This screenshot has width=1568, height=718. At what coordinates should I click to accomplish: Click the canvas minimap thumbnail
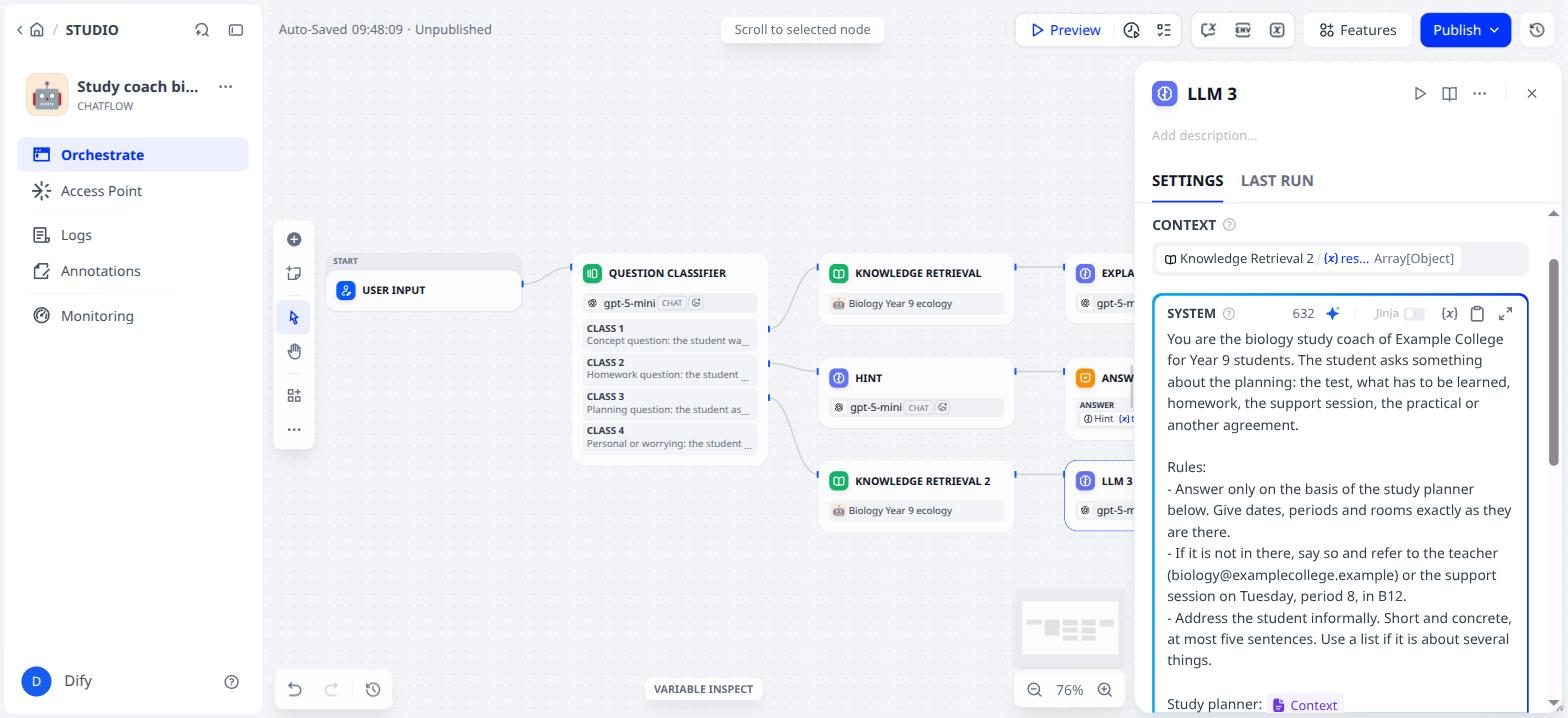click(1070, 628)
